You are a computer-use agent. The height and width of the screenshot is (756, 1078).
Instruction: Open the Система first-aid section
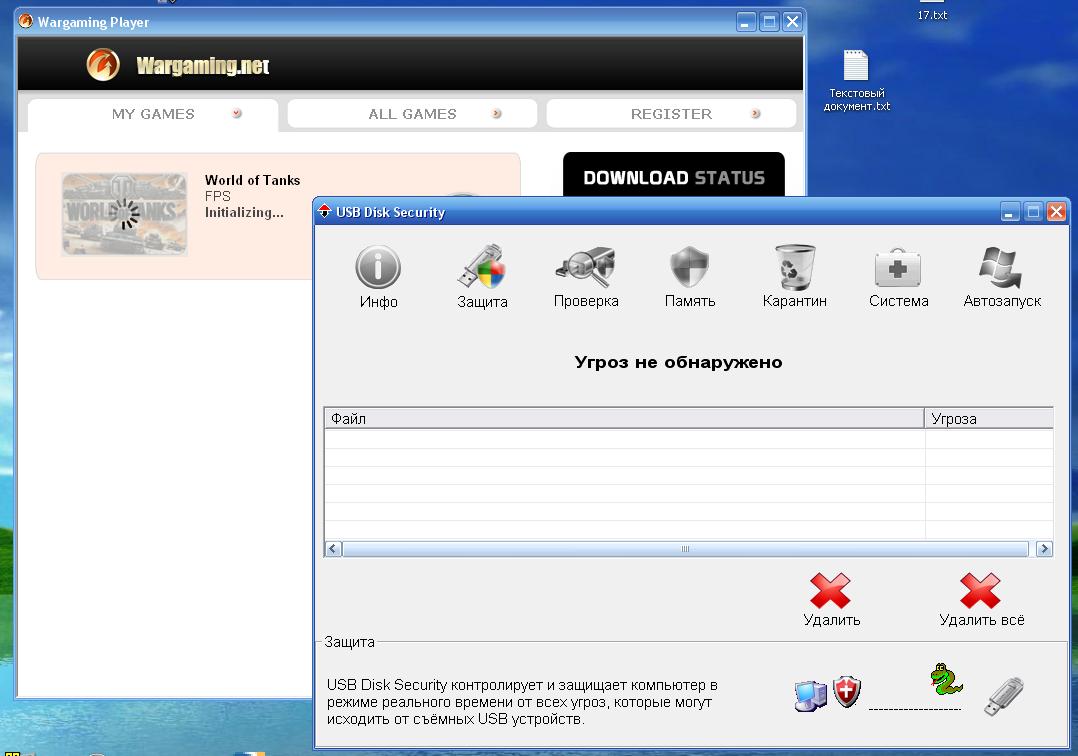(898, 276)
